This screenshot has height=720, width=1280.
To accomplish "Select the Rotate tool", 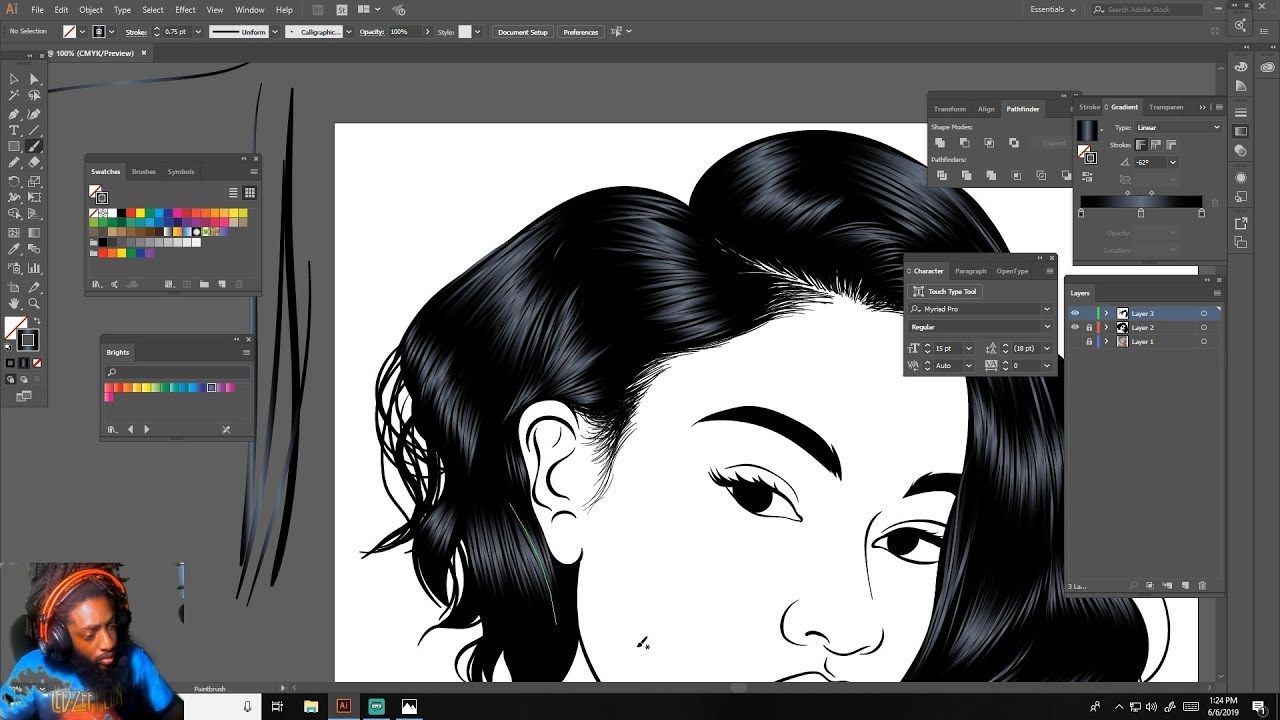I will pyautogui.click(x=14, y=182).
